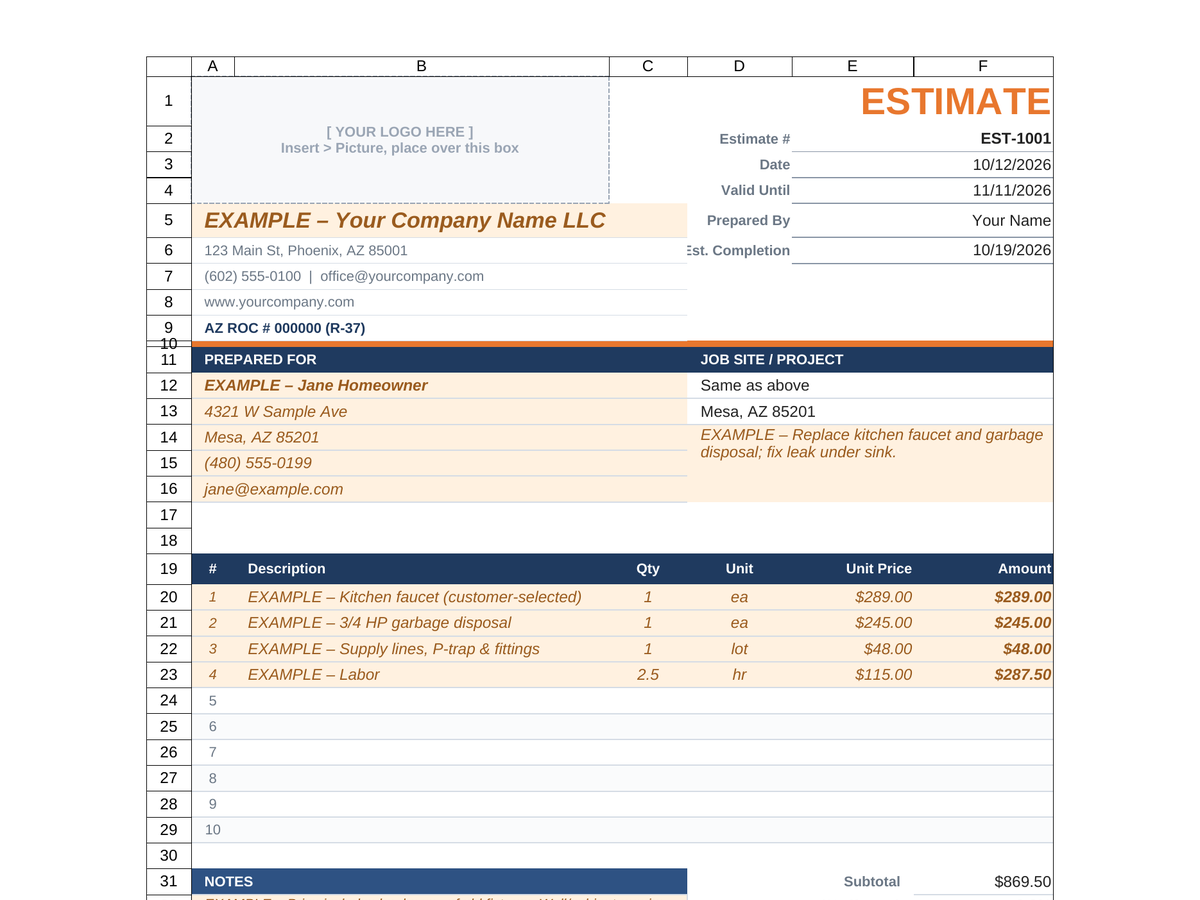Select row 31 header
Viewport: 1200px width, 900px height.
click(x=169, y=881)
